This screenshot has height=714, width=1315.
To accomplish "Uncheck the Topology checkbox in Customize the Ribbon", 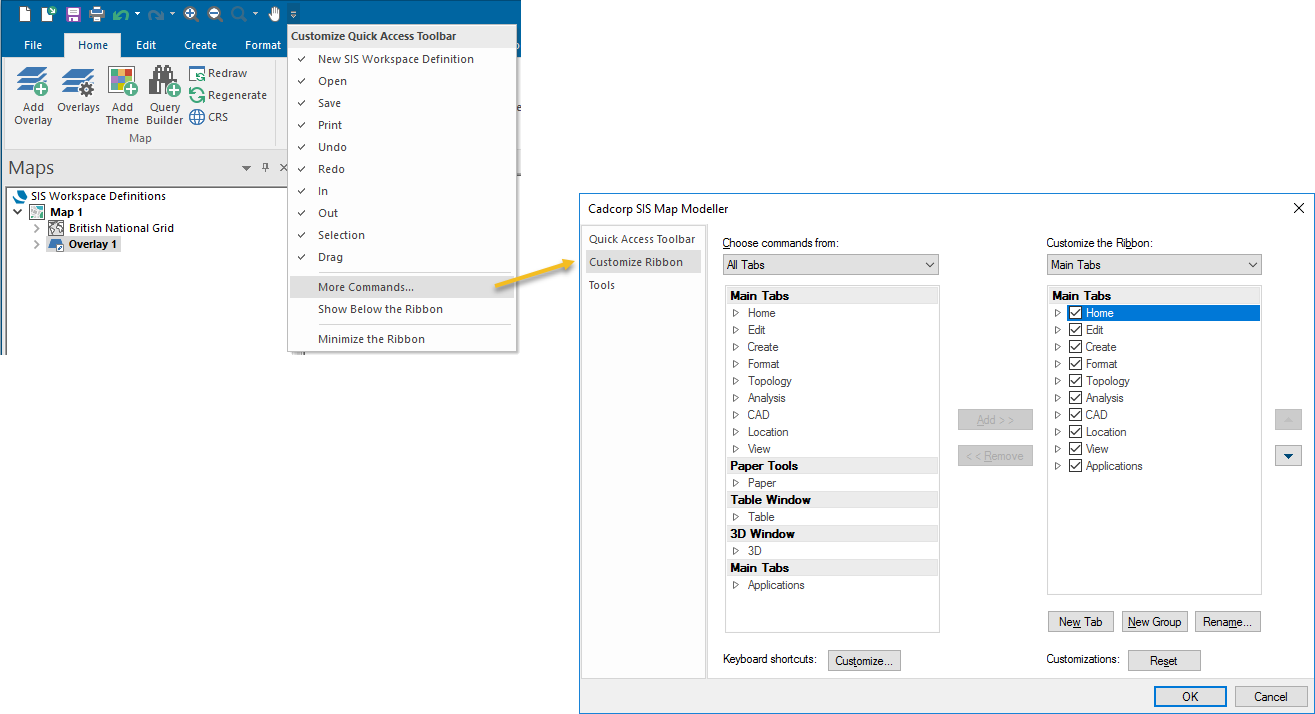I will click(1075, 381).
